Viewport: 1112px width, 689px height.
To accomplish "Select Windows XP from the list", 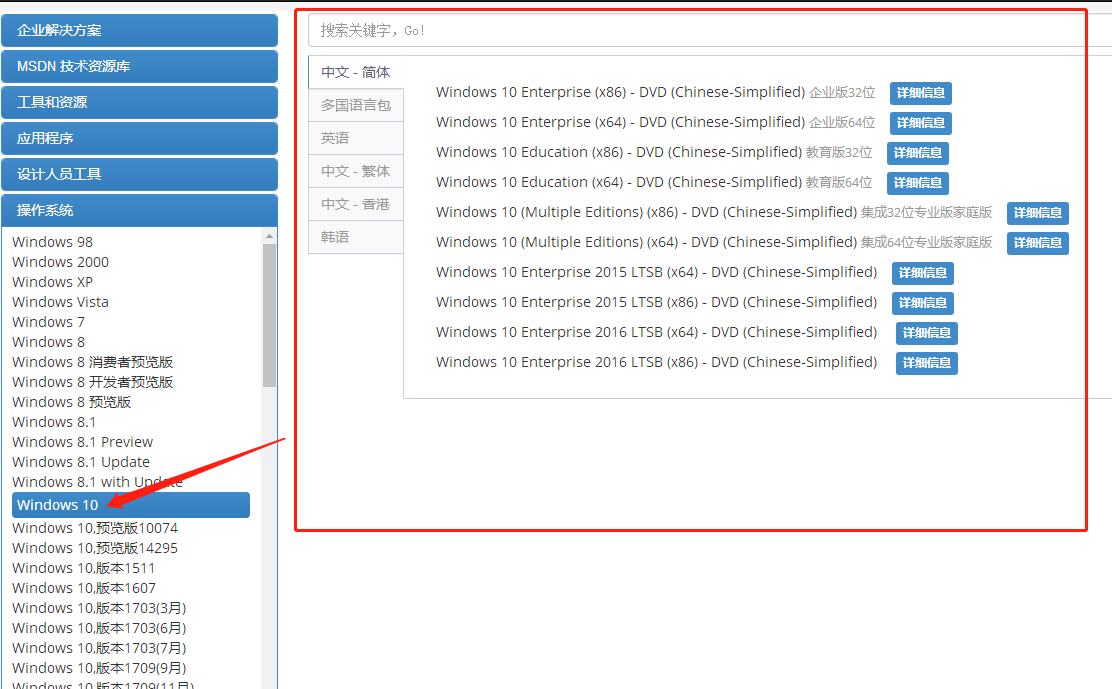I will pyautogui.click(x=52, y=281).
